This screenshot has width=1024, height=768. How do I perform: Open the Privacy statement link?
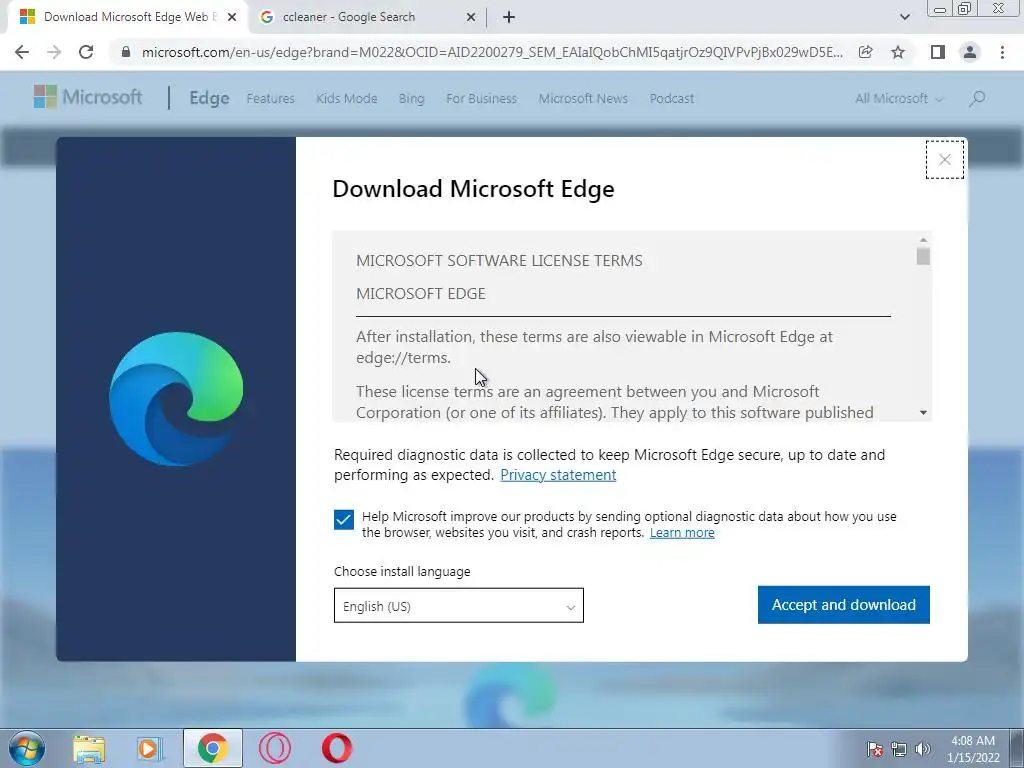558,475
